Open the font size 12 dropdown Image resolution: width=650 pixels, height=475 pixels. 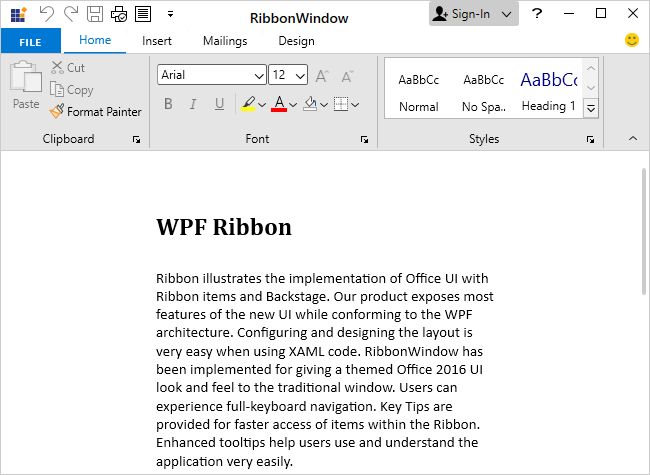click(289, 75)
